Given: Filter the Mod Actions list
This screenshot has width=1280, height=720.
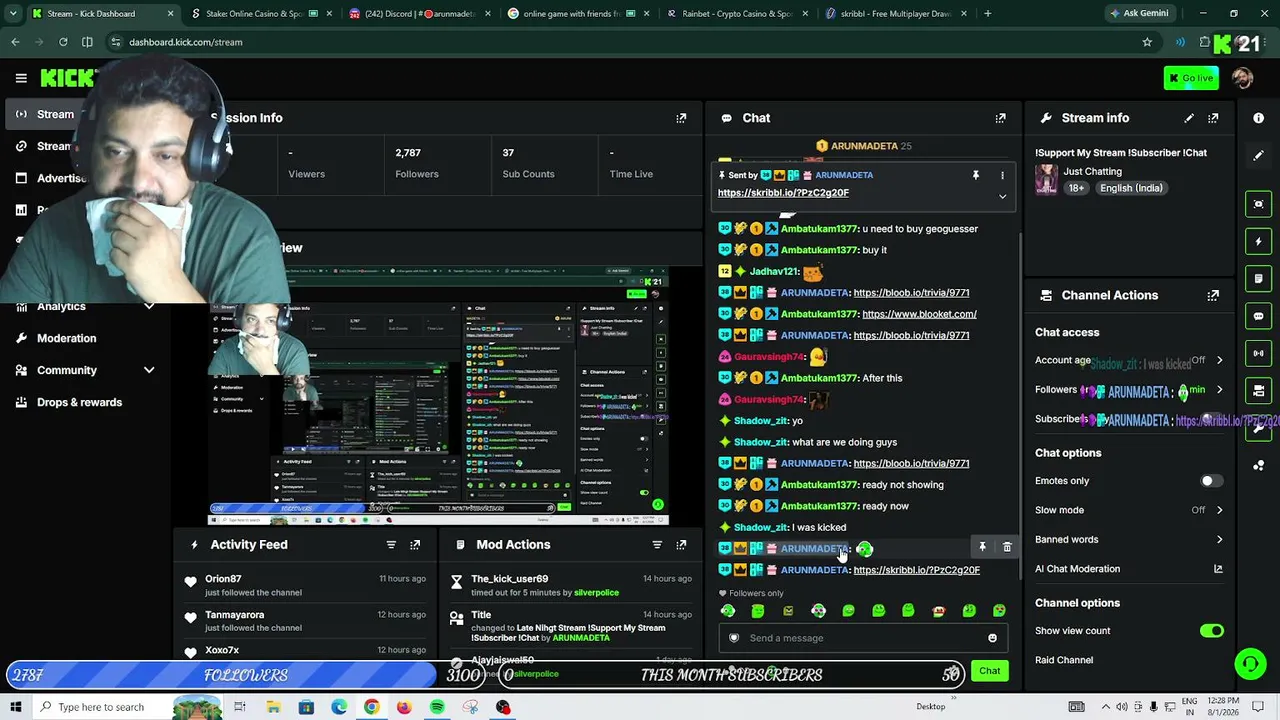Looking at the screenshot, I should coord(657,545).
